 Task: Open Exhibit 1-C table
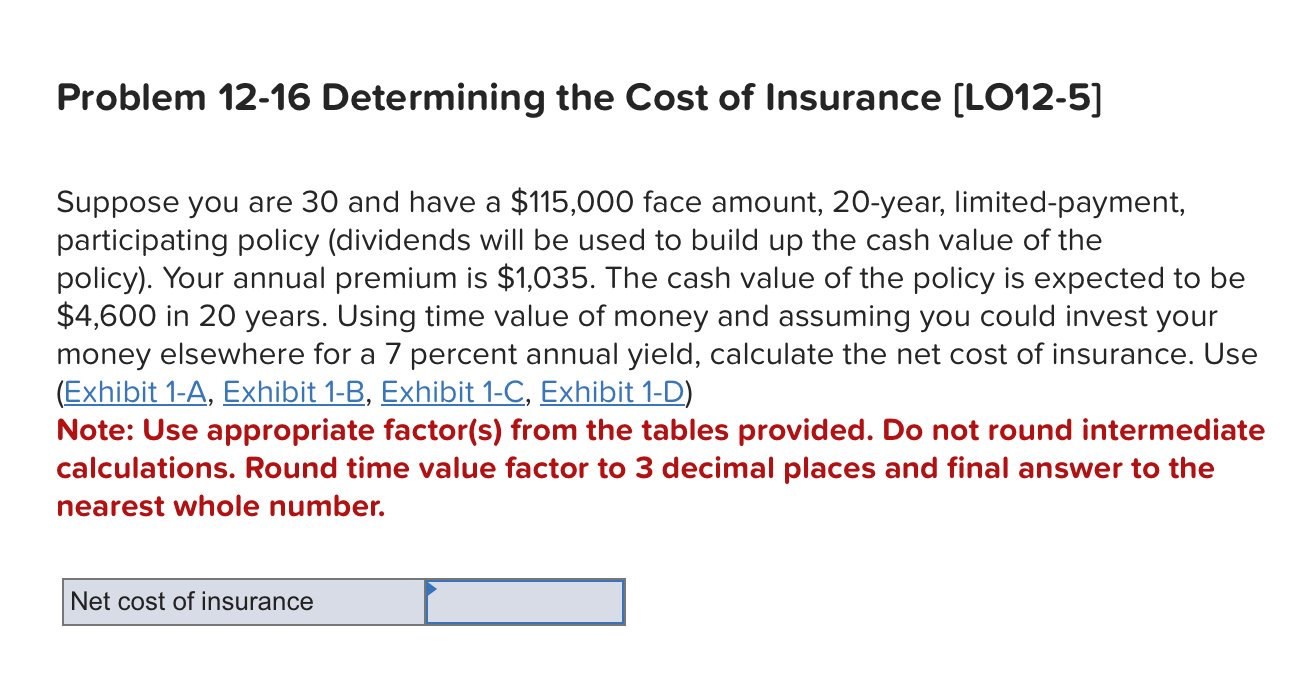coord(451,392)
